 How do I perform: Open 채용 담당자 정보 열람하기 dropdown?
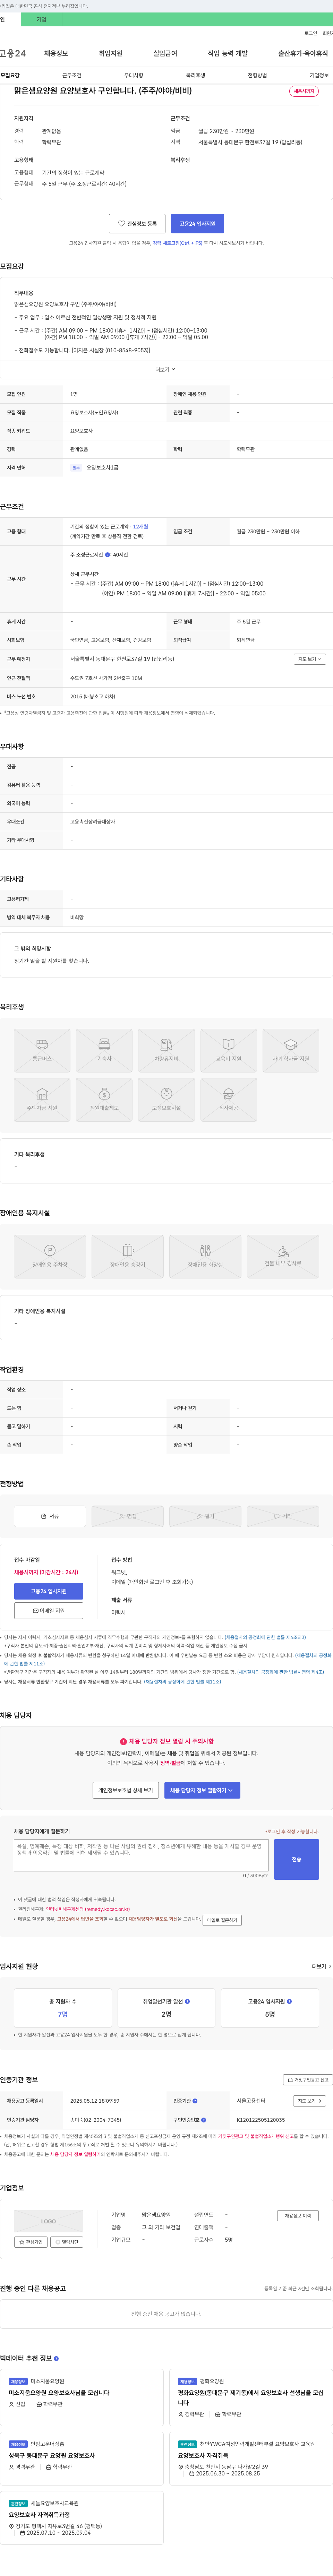pyautogui.click(x=202, y=1790)
